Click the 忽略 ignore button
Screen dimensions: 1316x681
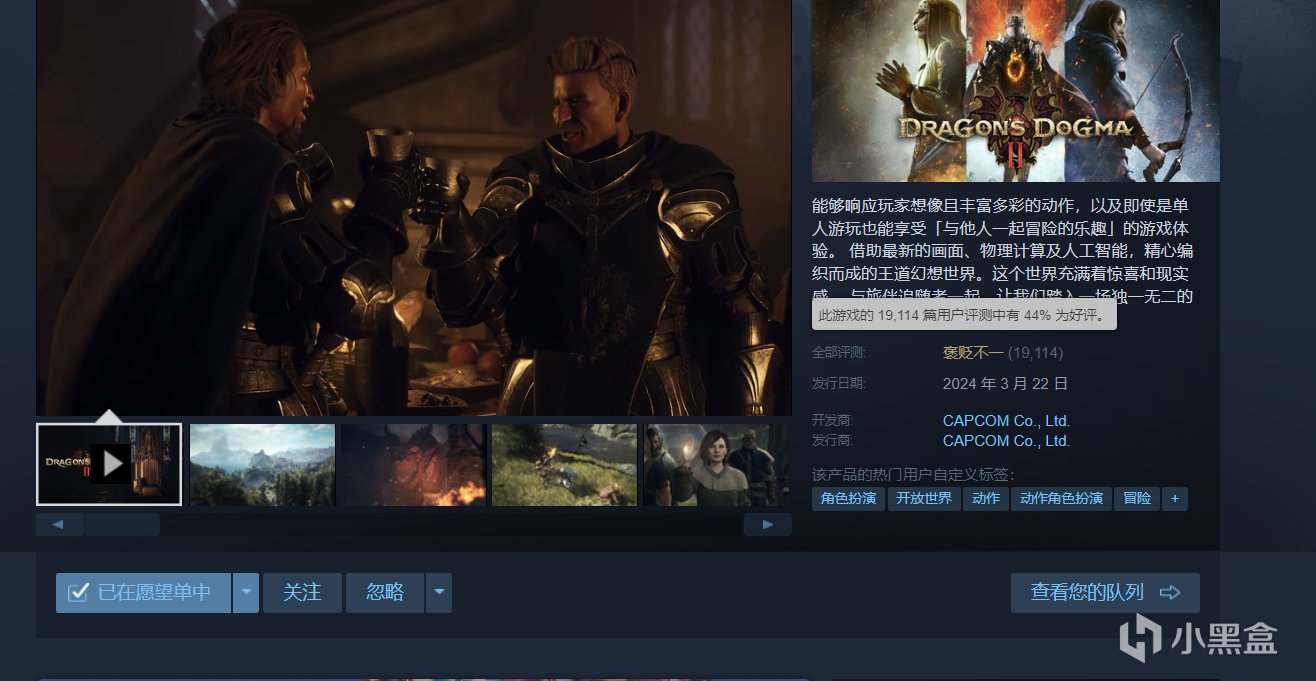pos(385,593)
